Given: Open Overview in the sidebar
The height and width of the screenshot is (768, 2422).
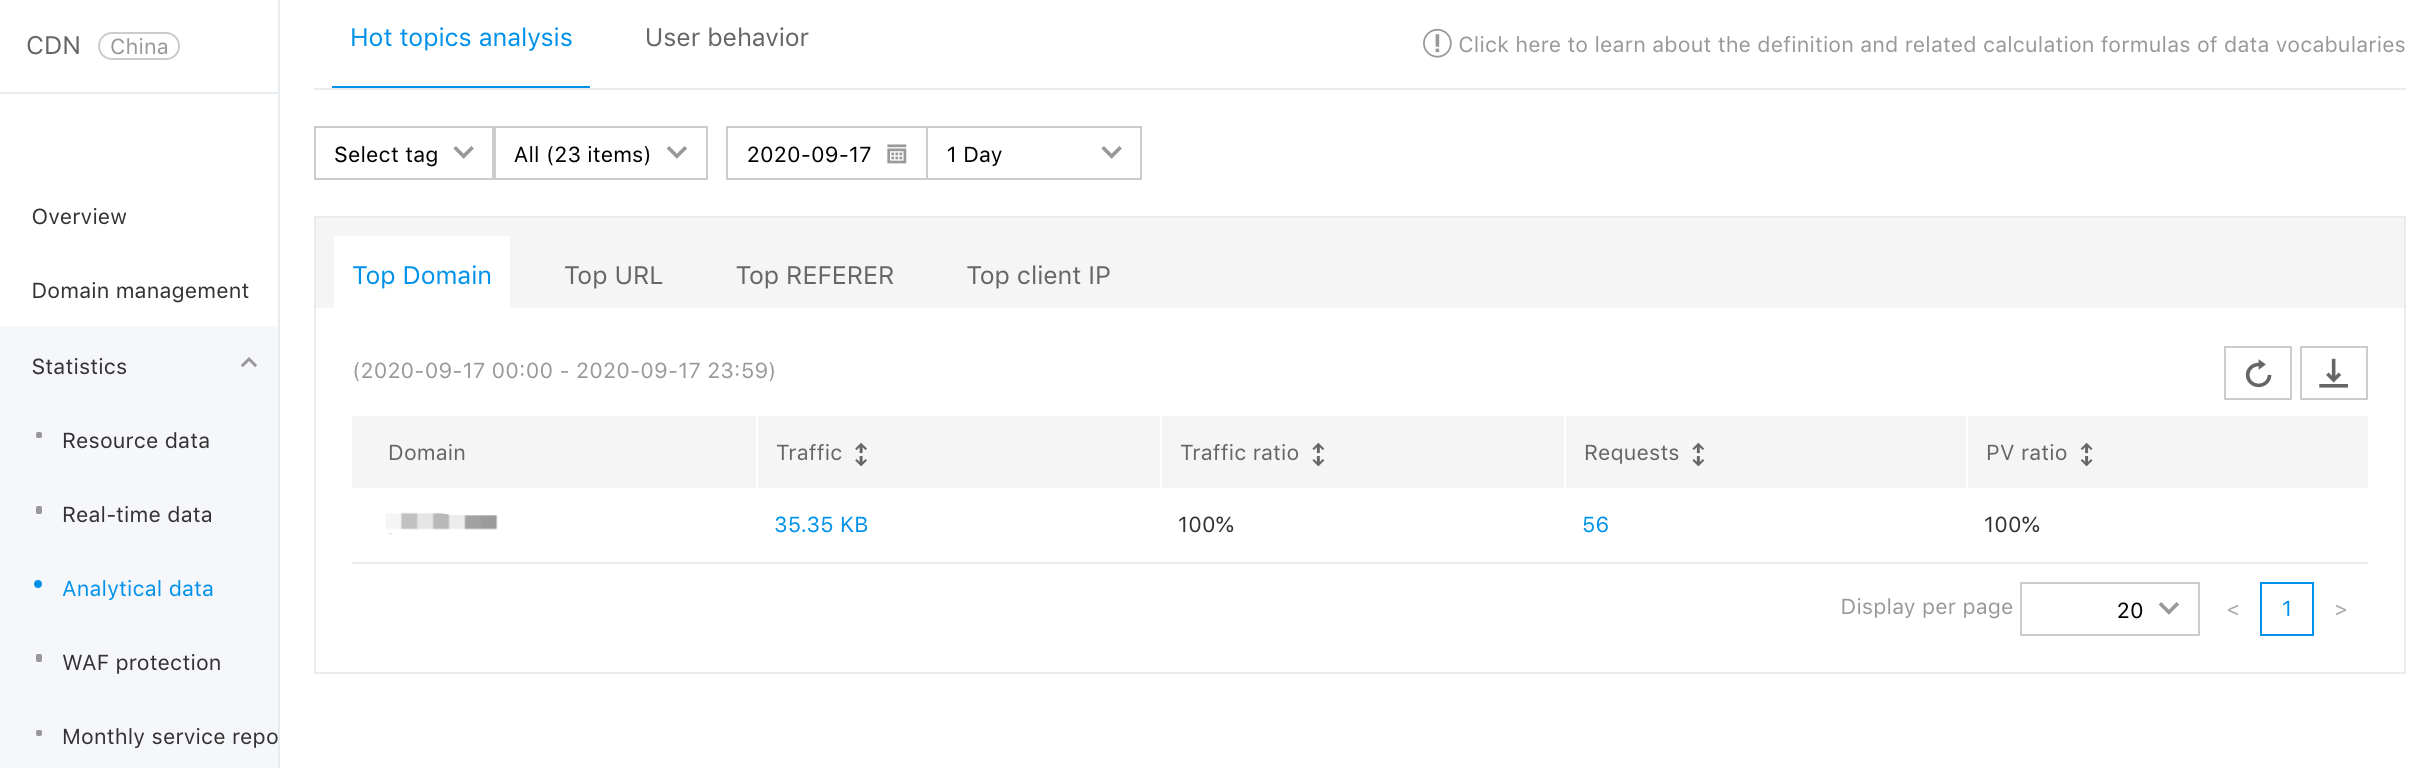Looking at the screenshot, I should pos(79,217).
